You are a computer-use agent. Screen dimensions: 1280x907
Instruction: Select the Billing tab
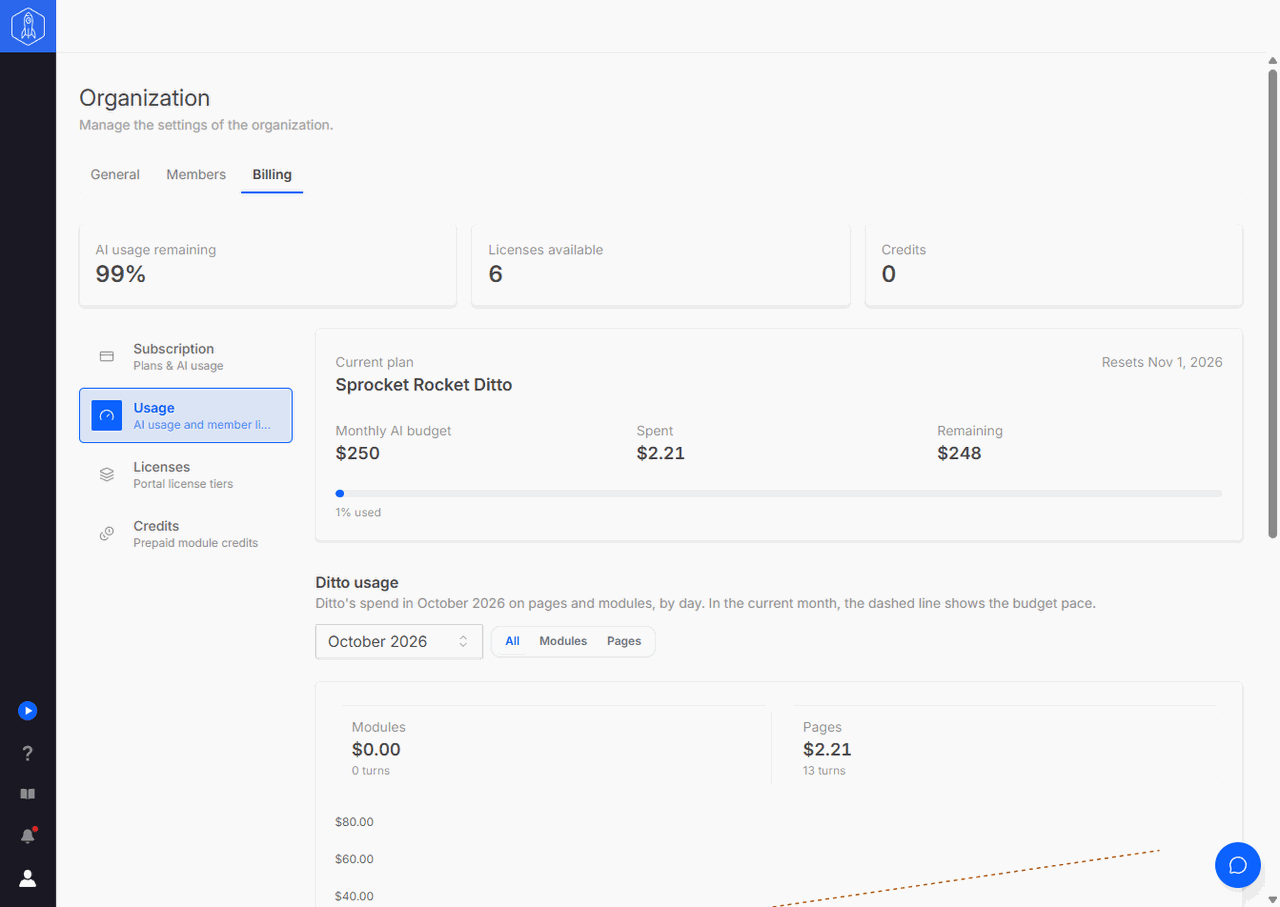272,174
